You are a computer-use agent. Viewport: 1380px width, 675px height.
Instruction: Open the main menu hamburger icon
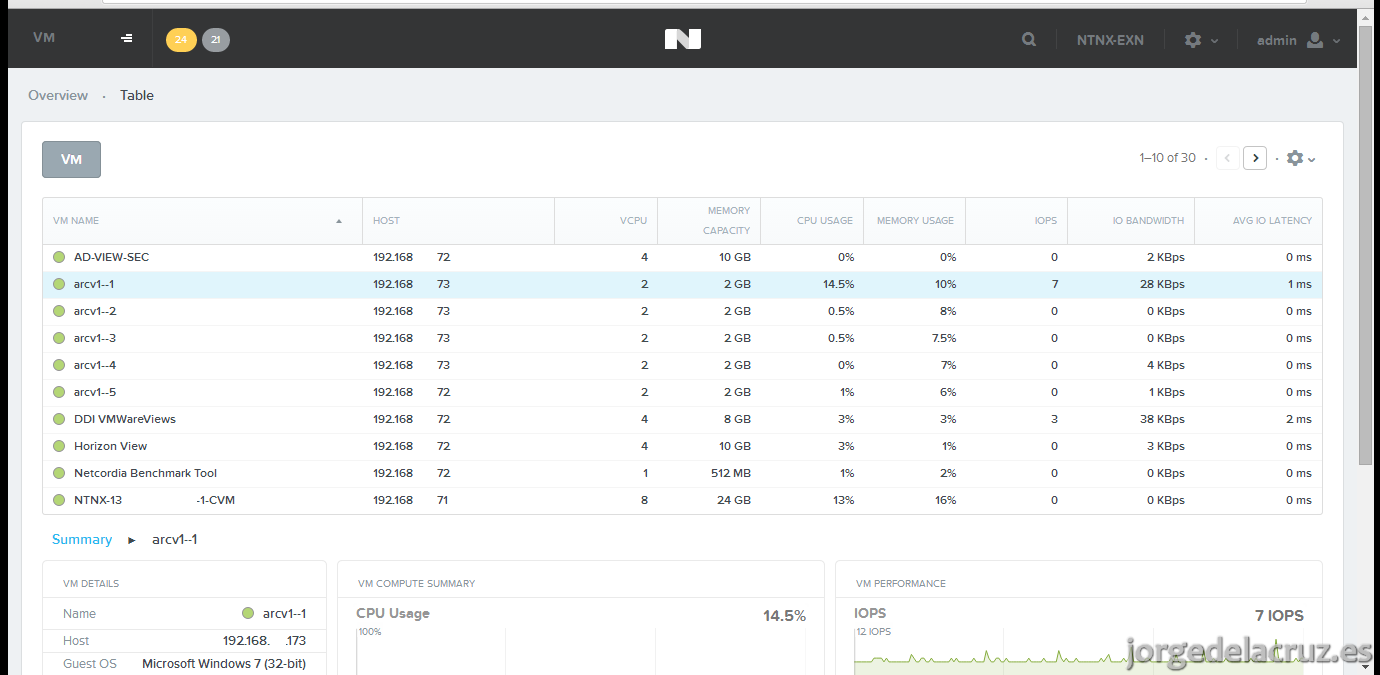click(x=127, y=39)
